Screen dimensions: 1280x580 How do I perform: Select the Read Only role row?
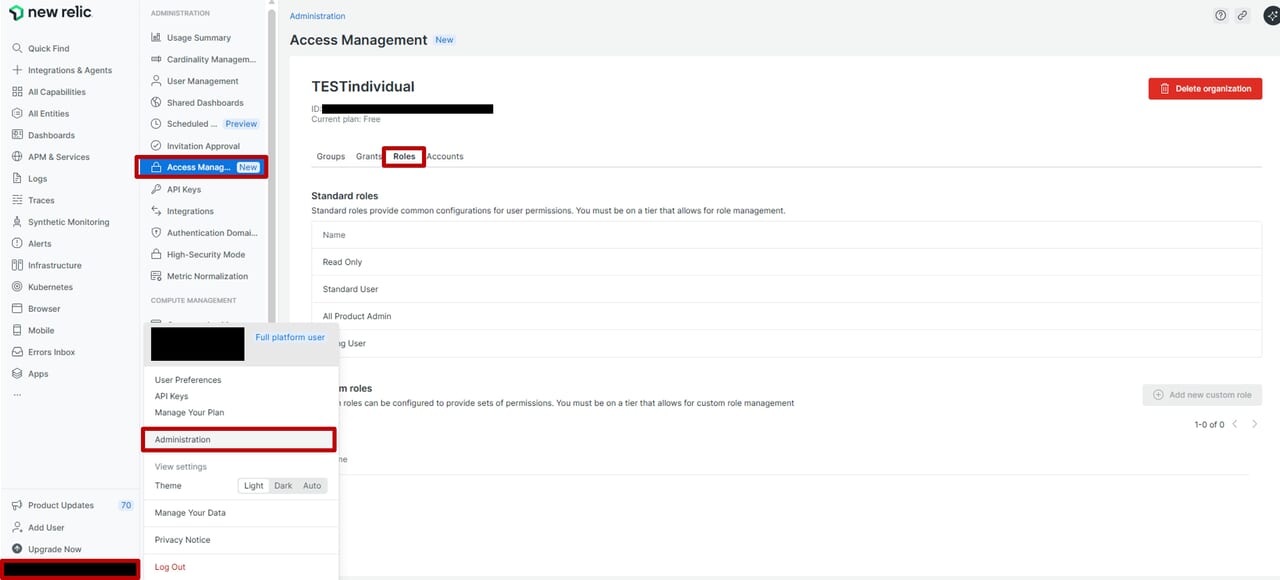(x=342, y=262)
